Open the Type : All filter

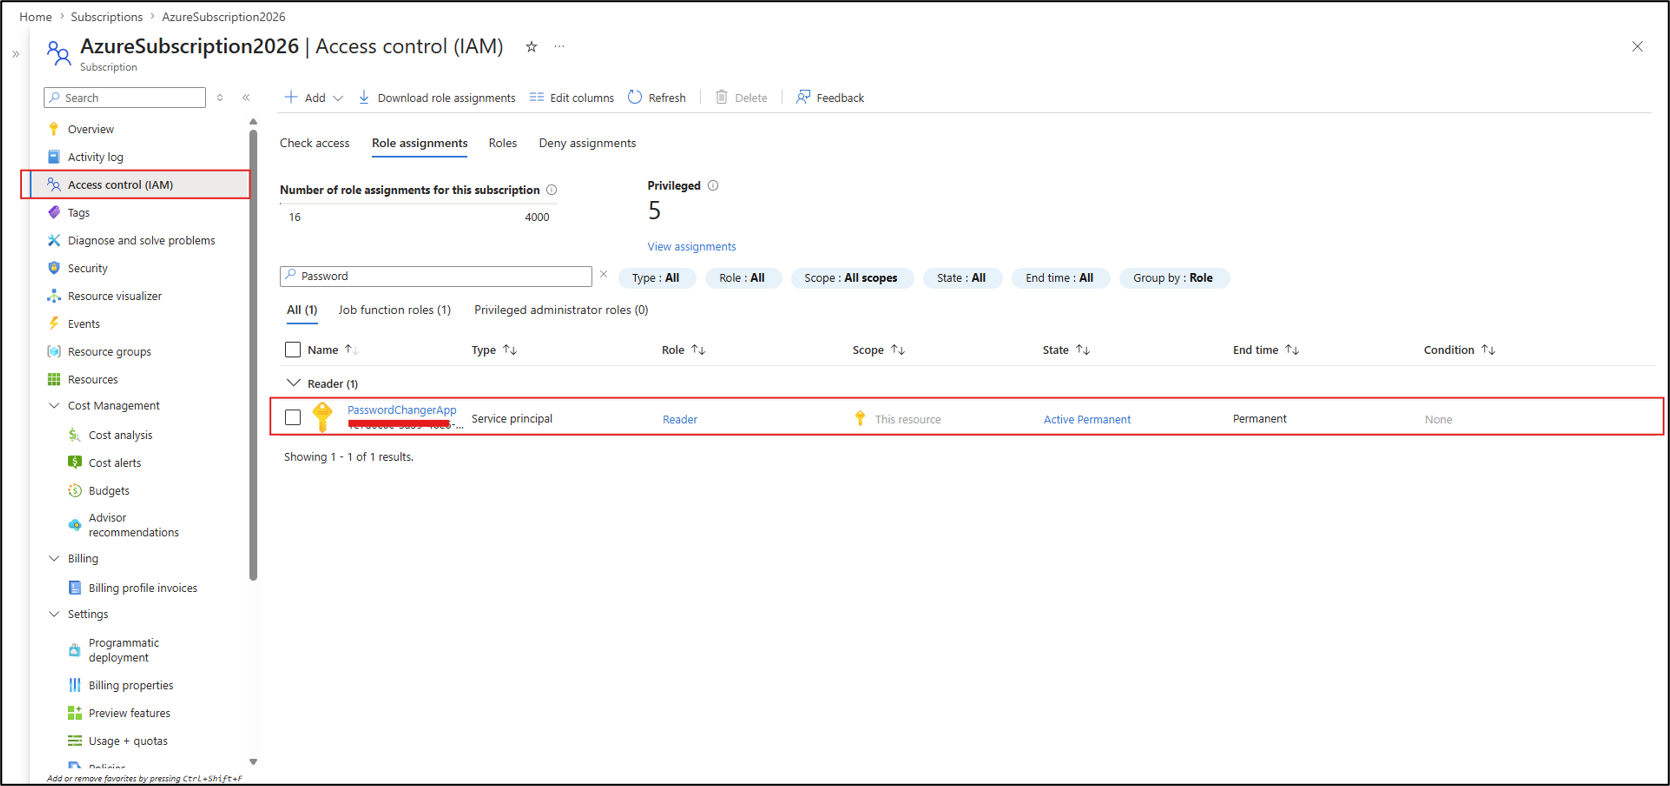pos(656,278)
